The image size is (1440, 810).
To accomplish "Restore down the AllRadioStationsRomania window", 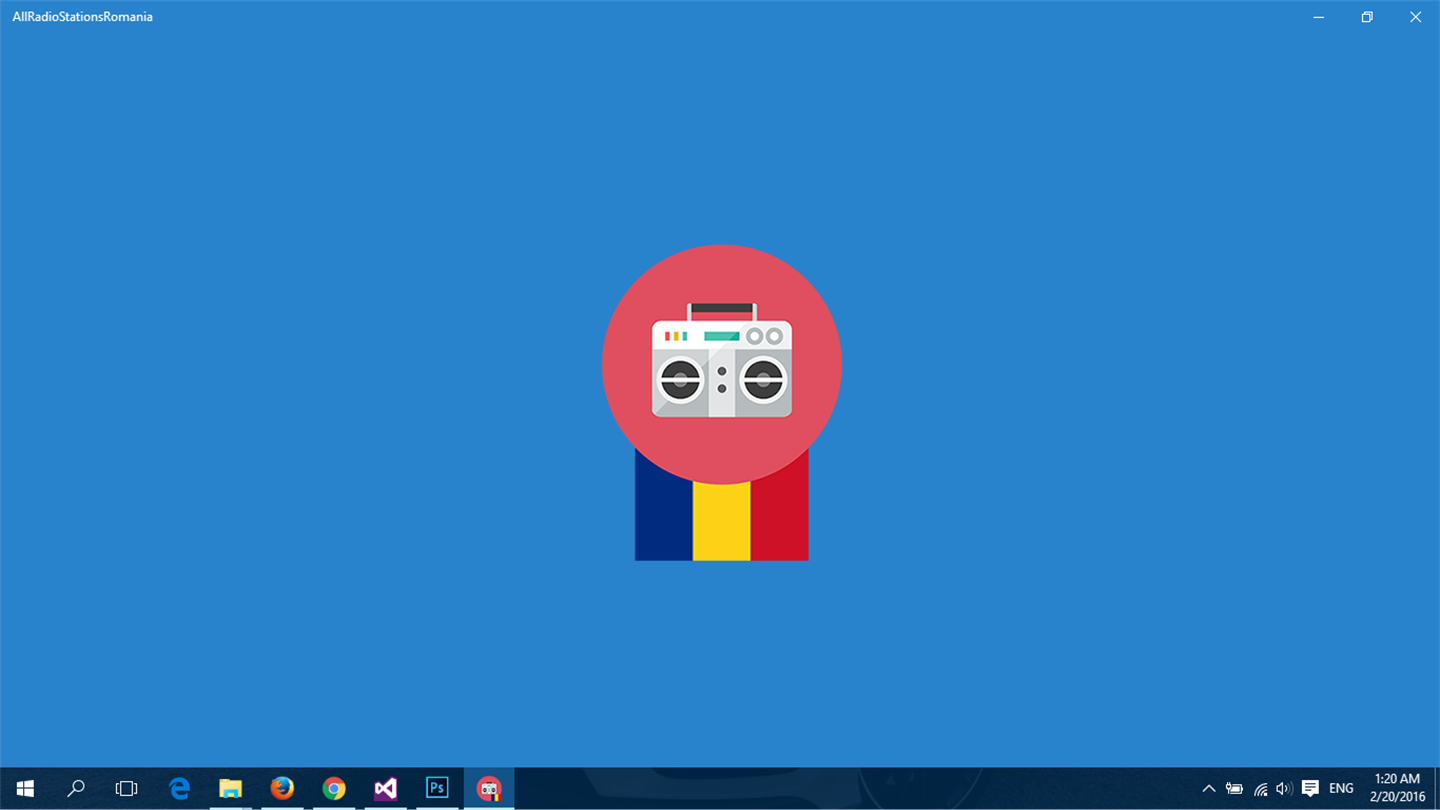I will tap(1367, 17).
